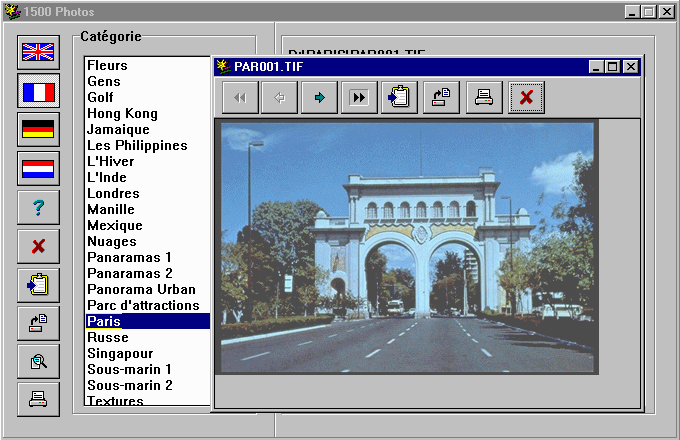Choose the German flag language button
Screen dimensions: 680x440
[x=38, y=130]
